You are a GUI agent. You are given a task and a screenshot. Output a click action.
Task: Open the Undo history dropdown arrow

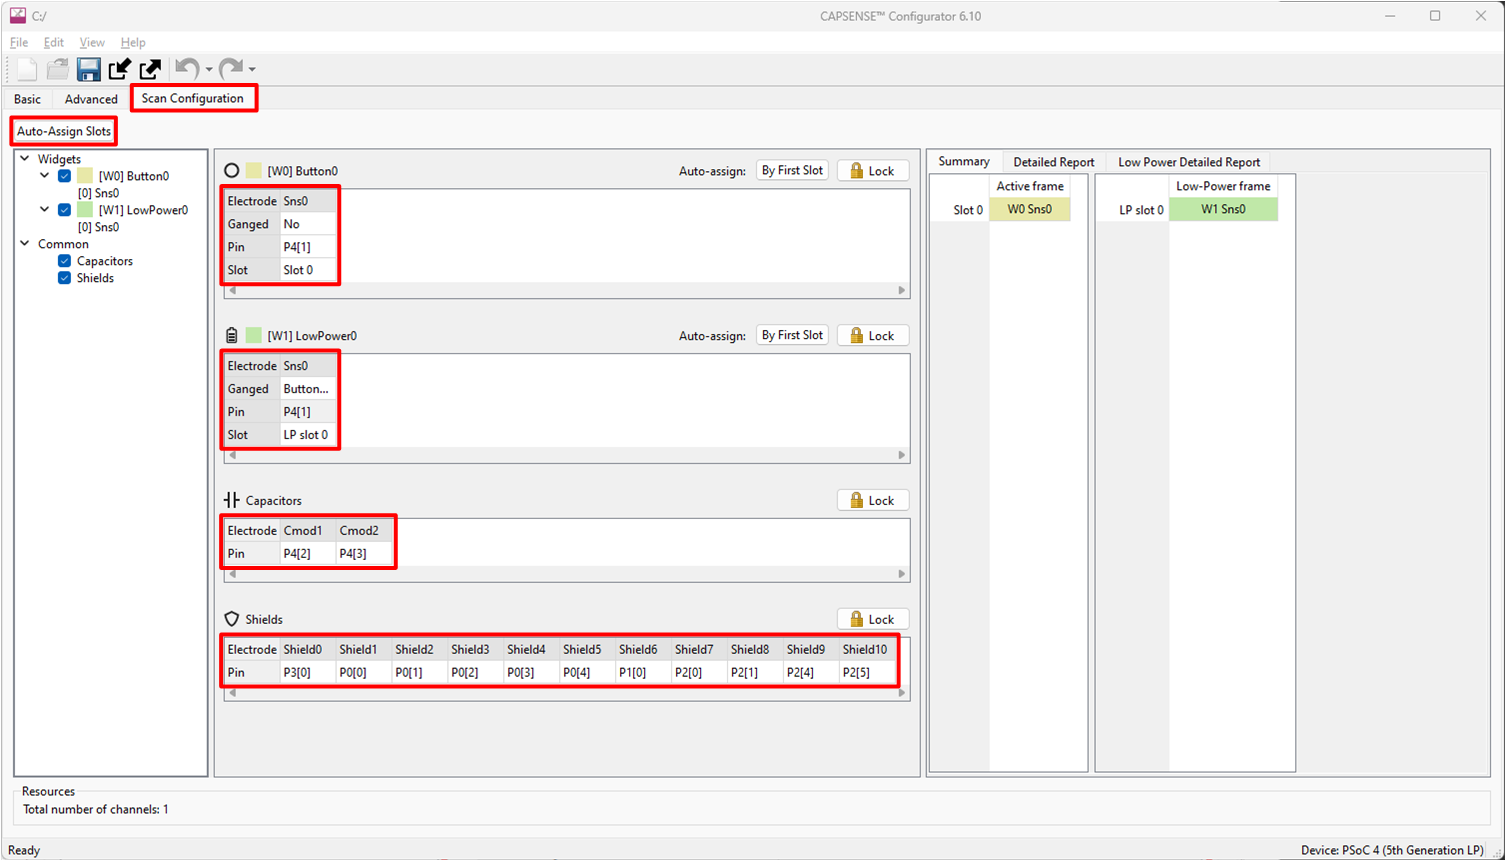tap(209, 70)
